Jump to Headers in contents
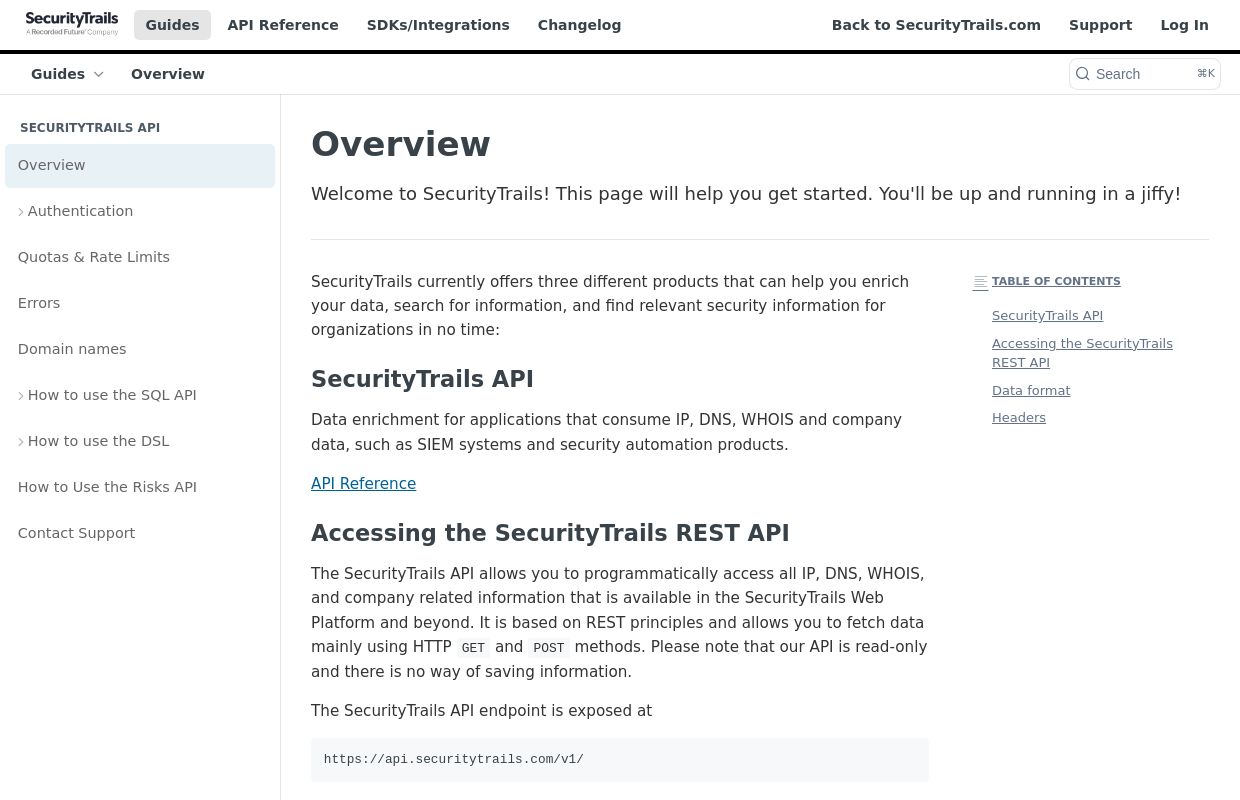 [1019, 418]
